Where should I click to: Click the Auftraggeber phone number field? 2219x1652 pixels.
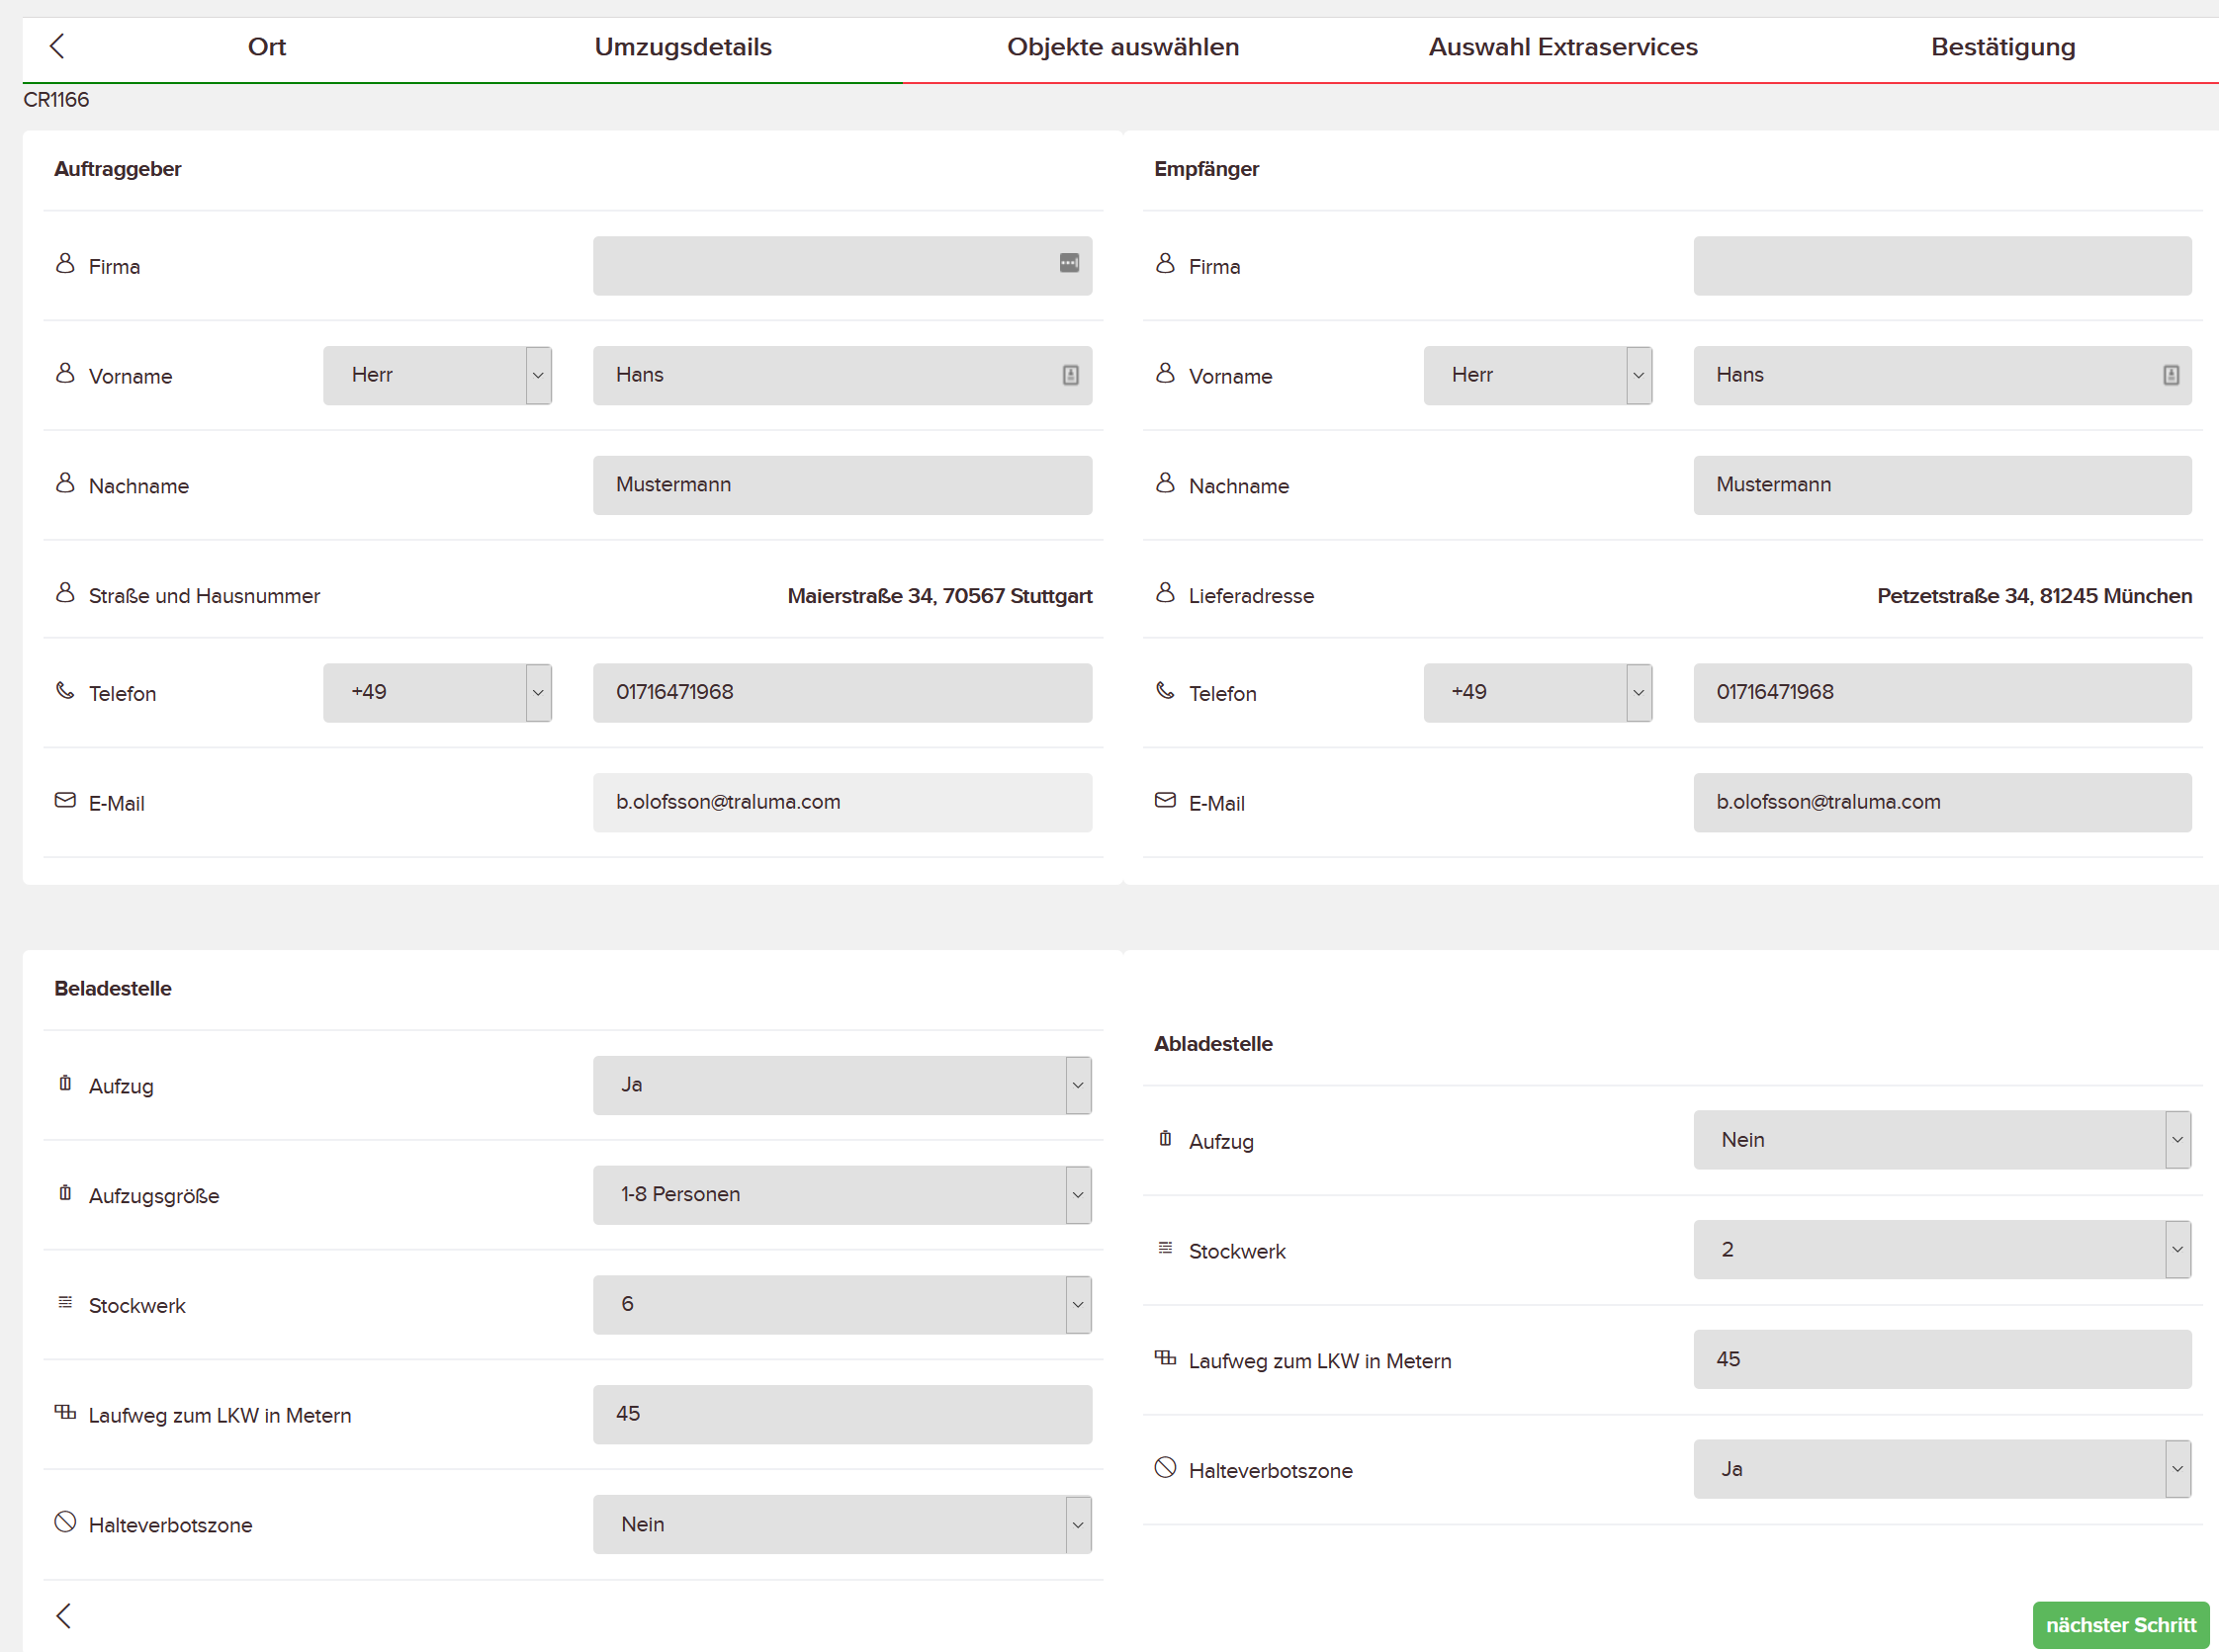[x=842, y=693]
